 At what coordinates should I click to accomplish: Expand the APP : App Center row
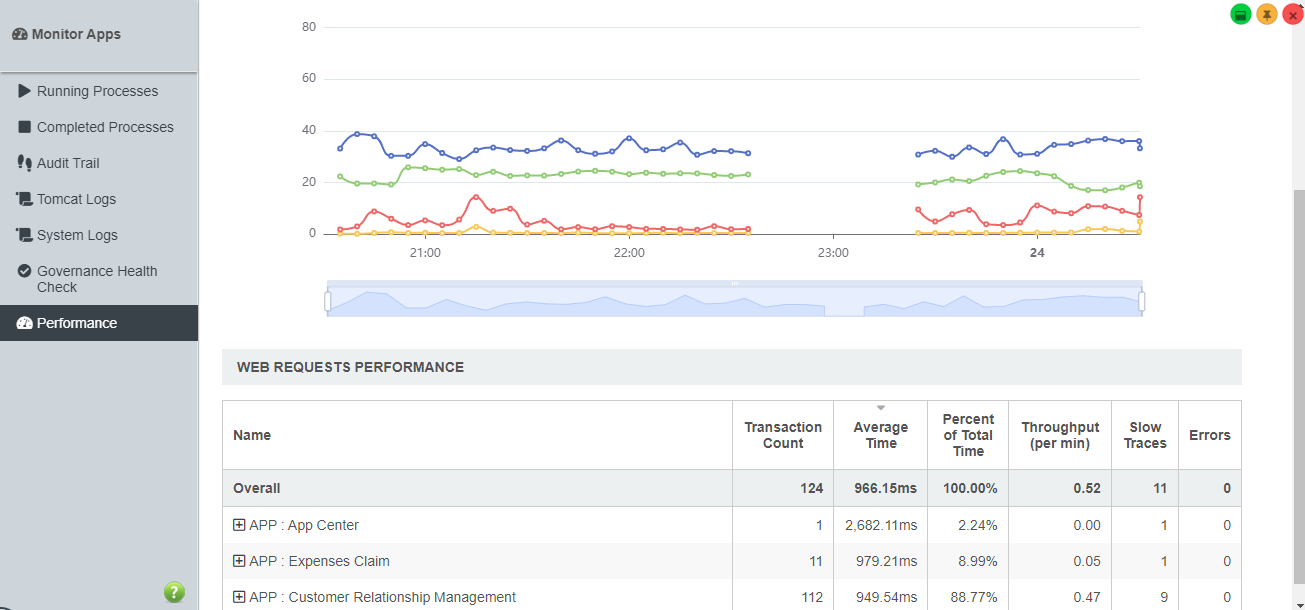pos(239,525)
